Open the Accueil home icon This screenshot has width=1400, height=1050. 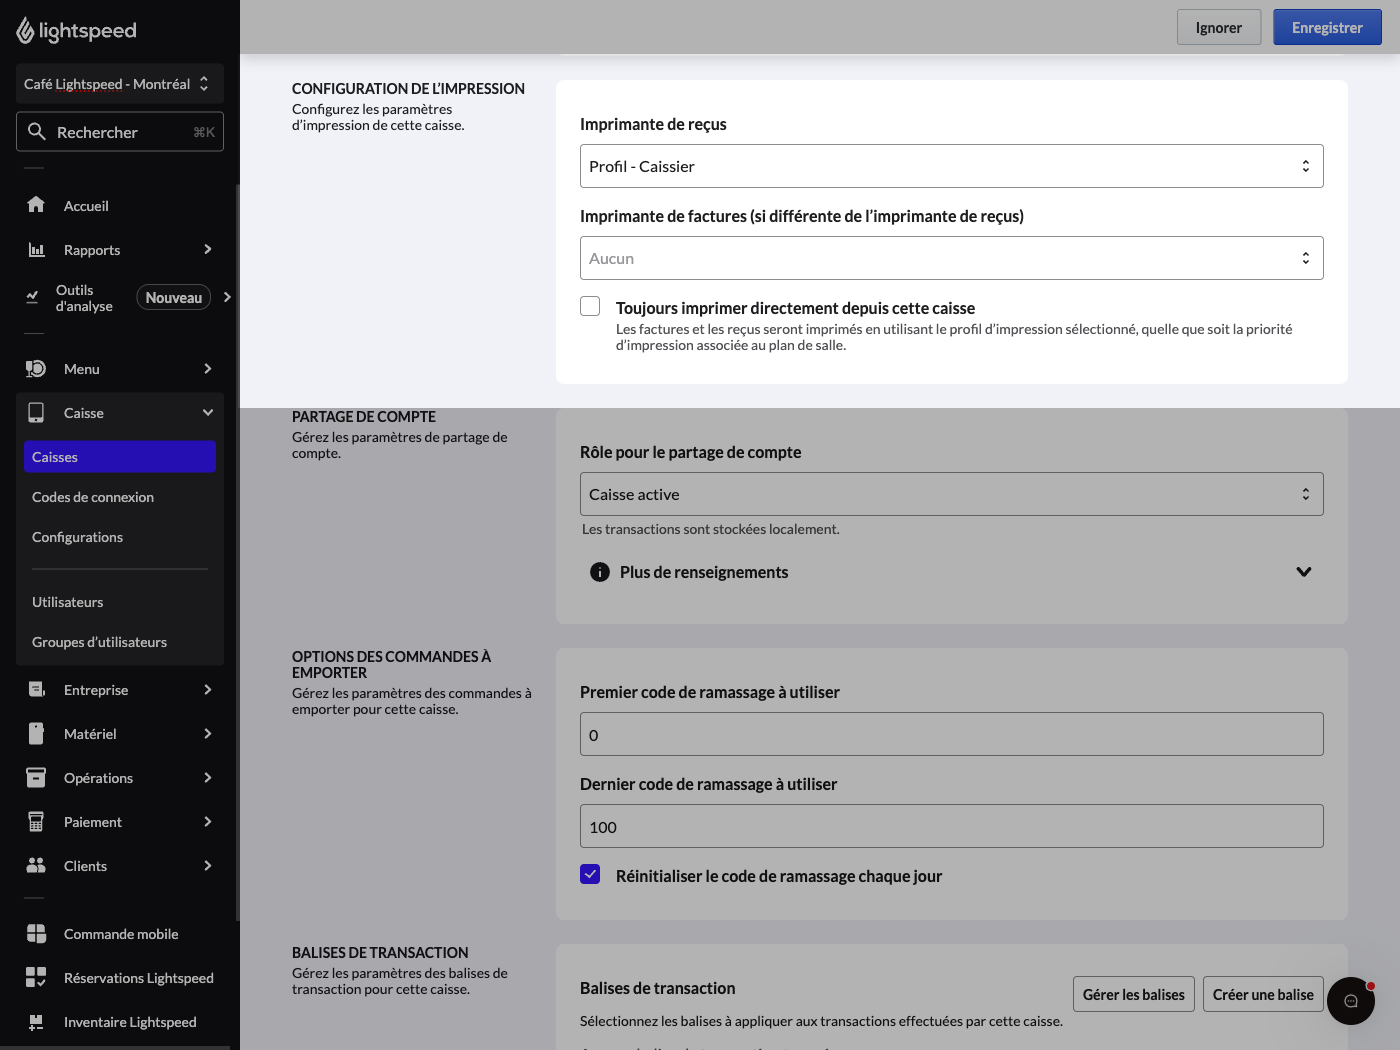[36, 205]
